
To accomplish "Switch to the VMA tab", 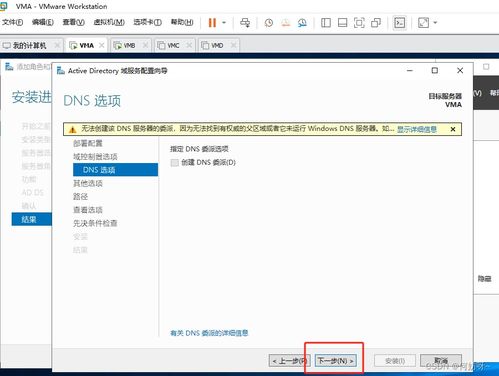I will click(87, 45).
